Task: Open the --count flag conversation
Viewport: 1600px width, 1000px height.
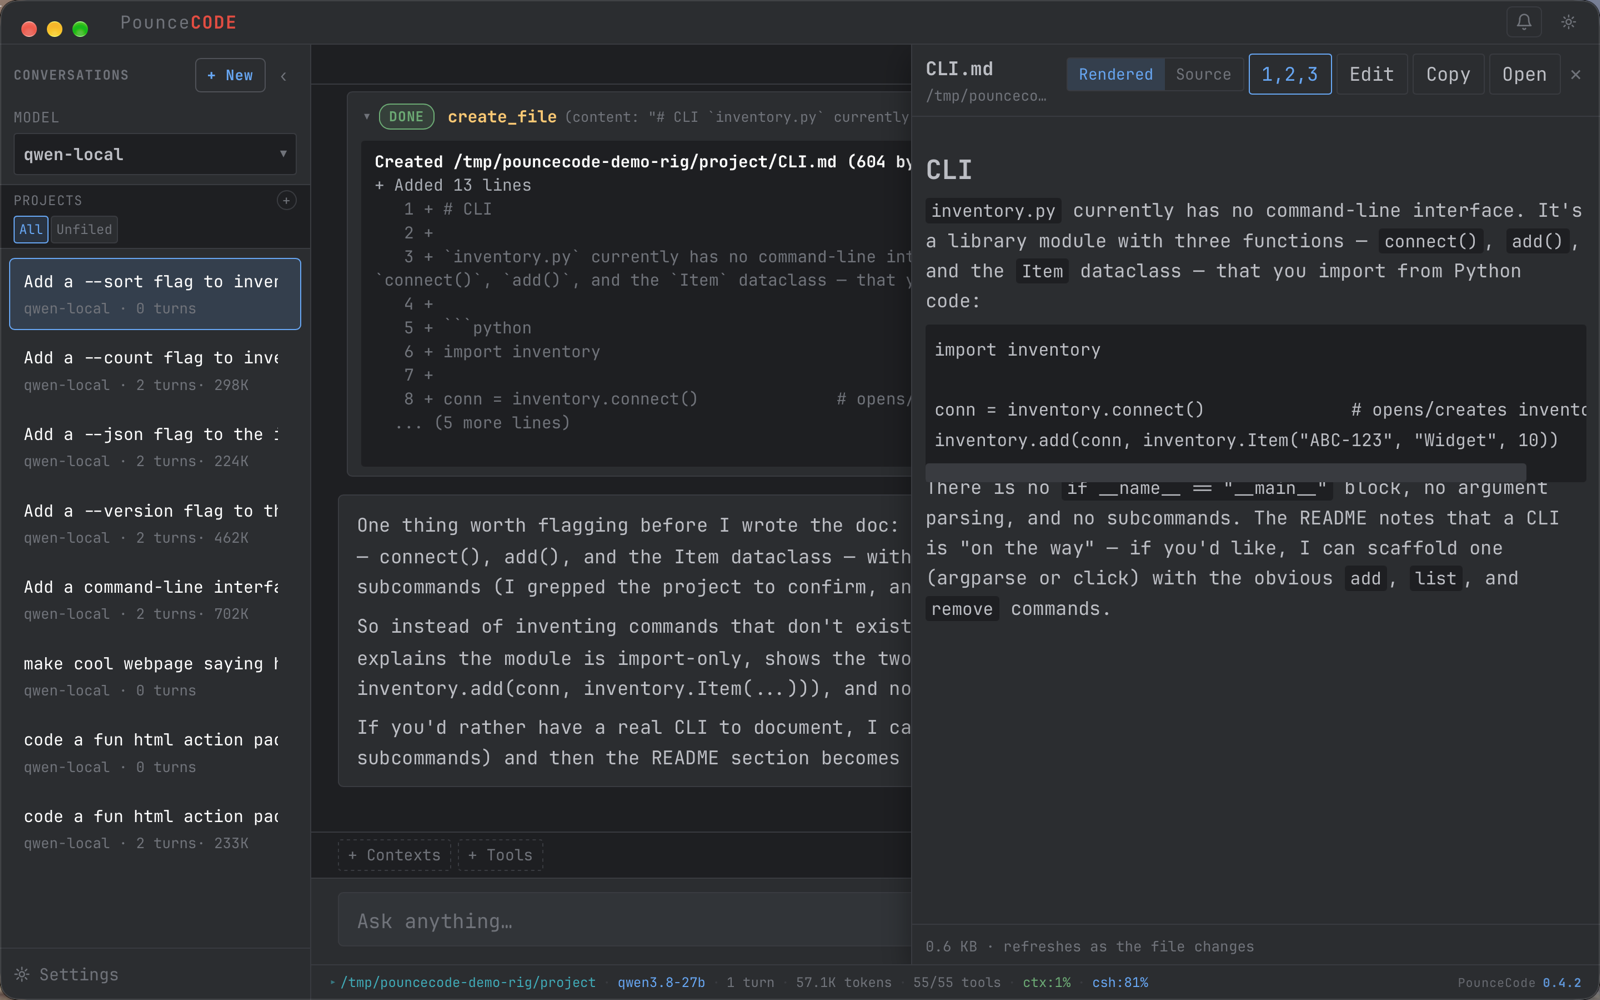Action: (155, 370)
